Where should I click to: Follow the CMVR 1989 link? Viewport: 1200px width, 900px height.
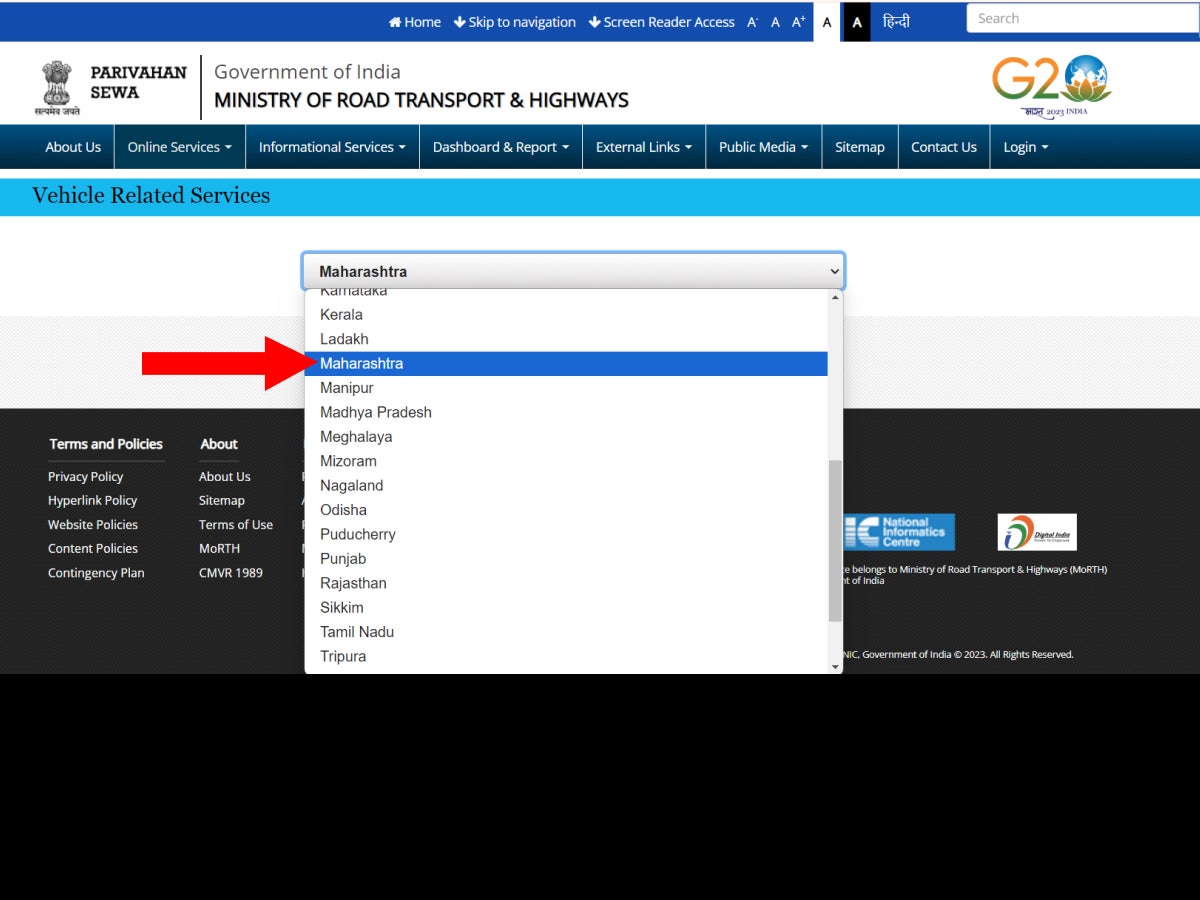230,572
